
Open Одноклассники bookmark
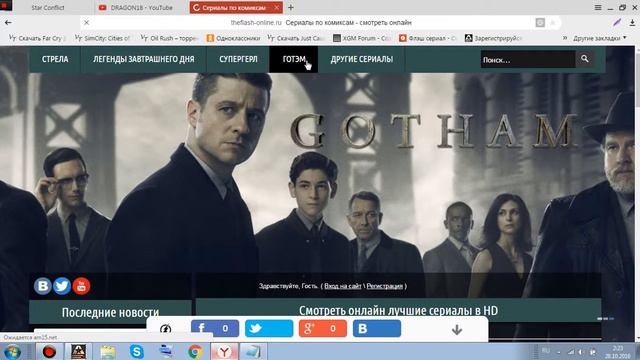click(x=233, y=38)
